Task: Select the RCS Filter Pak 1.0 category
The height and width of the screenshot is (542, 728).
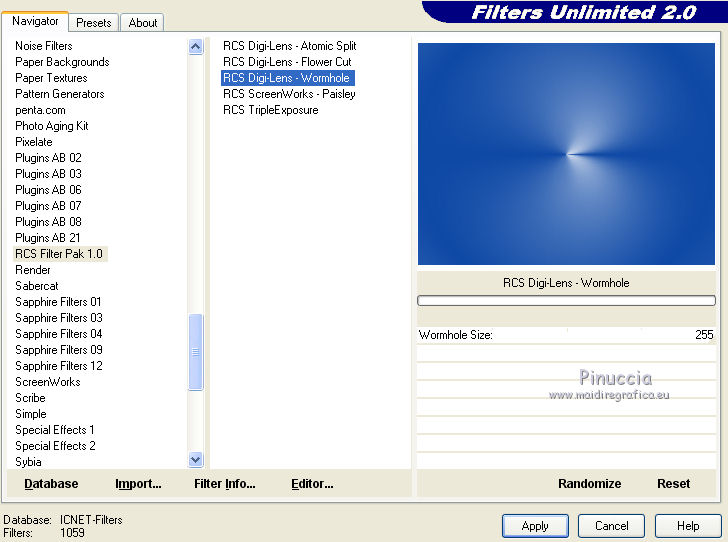Action: pyautogui.click(x=59, y=254)
